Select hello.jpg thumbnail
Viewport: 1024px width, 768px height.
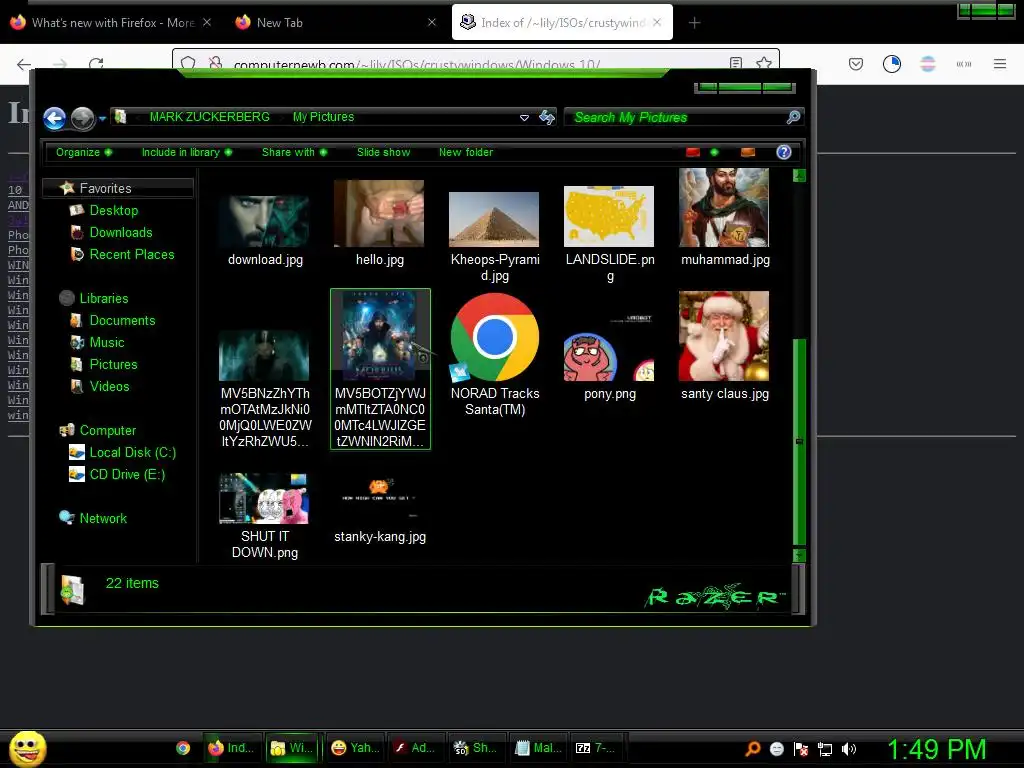tap(379, 214)
